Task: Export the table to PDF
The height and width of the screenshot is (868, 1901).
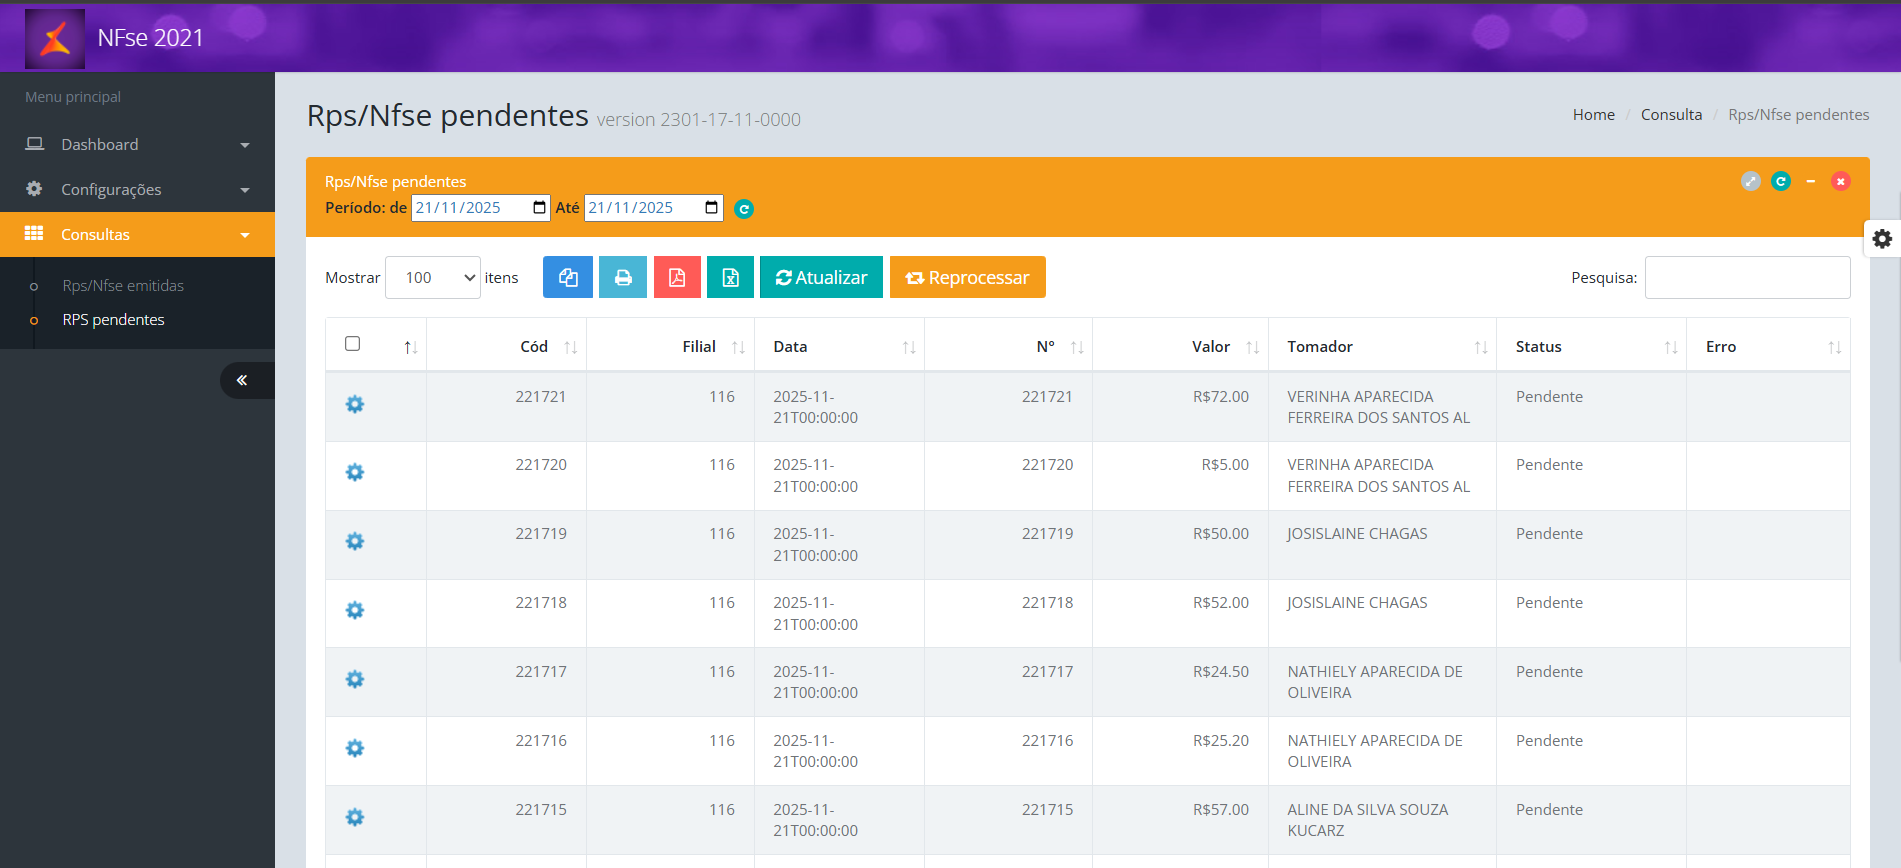Action: (677, 277)
